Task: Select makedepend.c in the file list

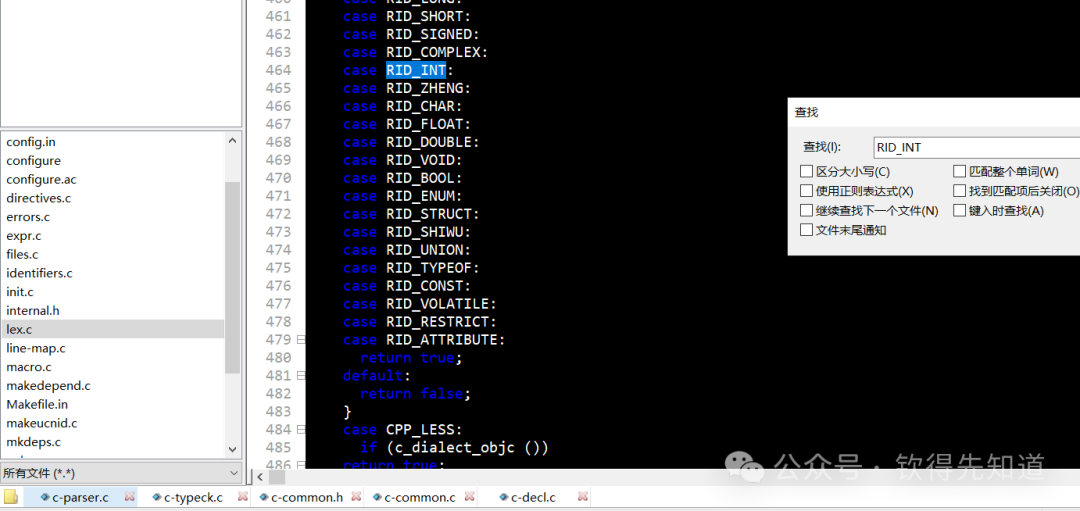Action: [x=48, y=386]
